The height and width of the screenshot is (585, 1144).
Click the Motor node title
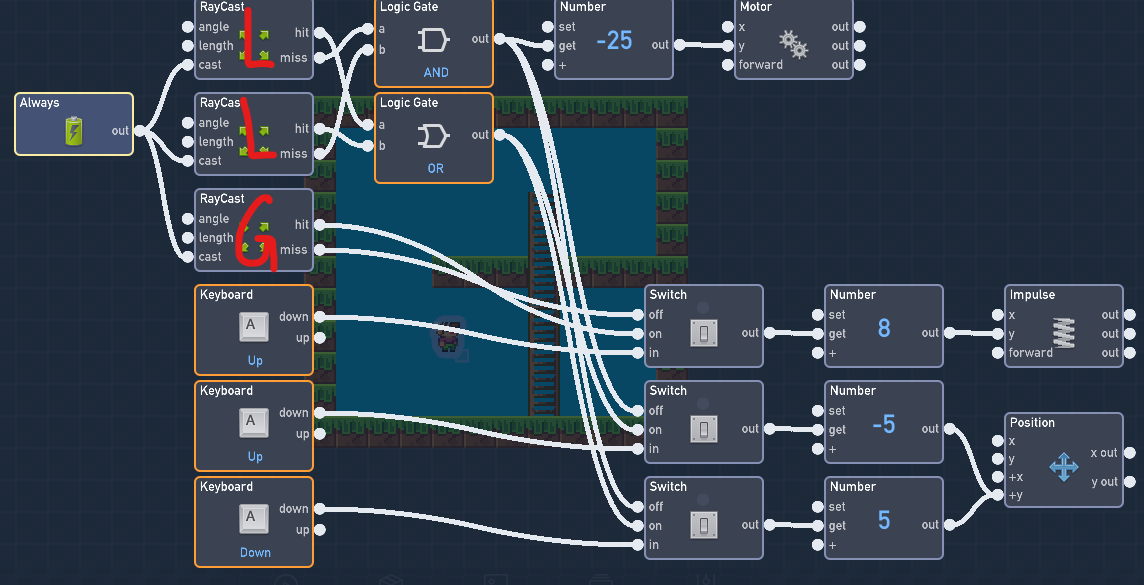756,7
